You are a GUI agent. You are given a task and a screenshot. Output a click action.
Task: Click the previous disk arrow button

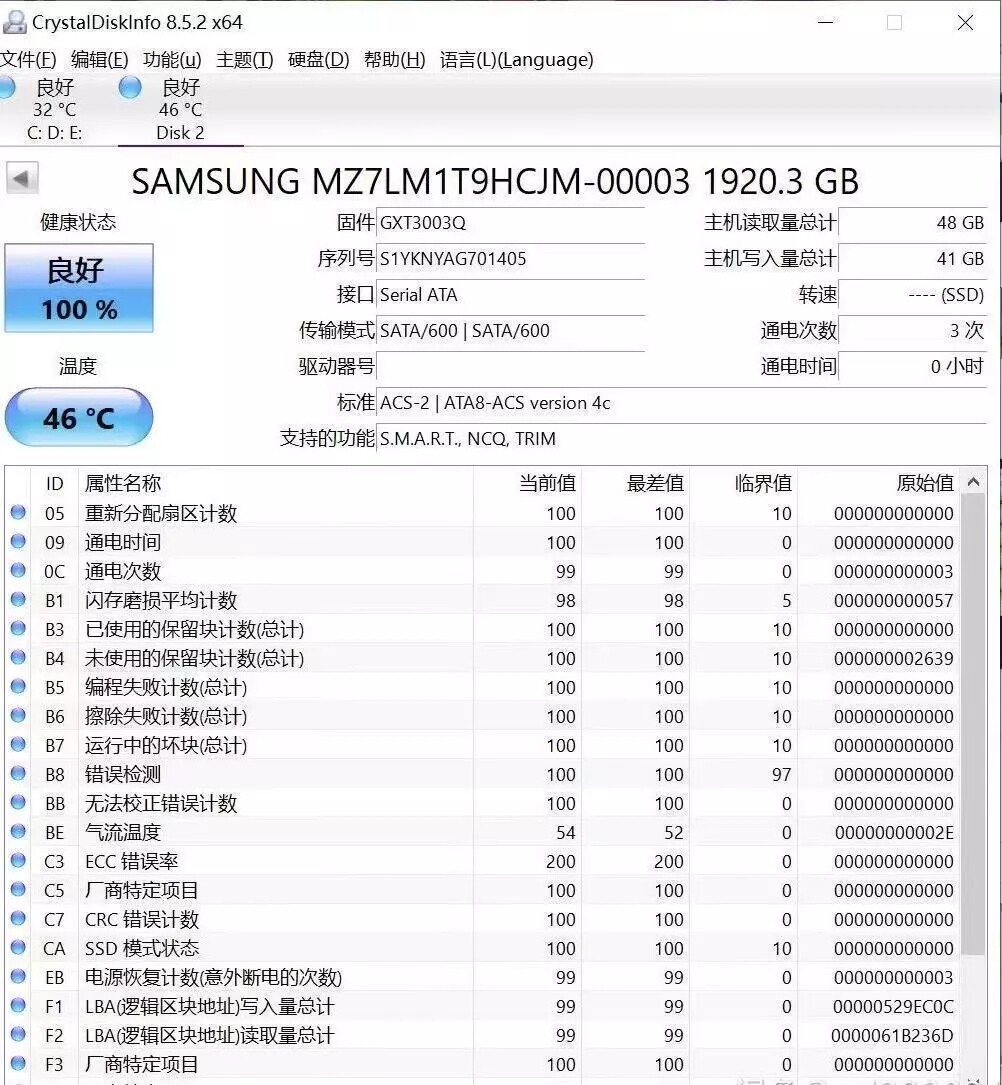pos(22,179)
